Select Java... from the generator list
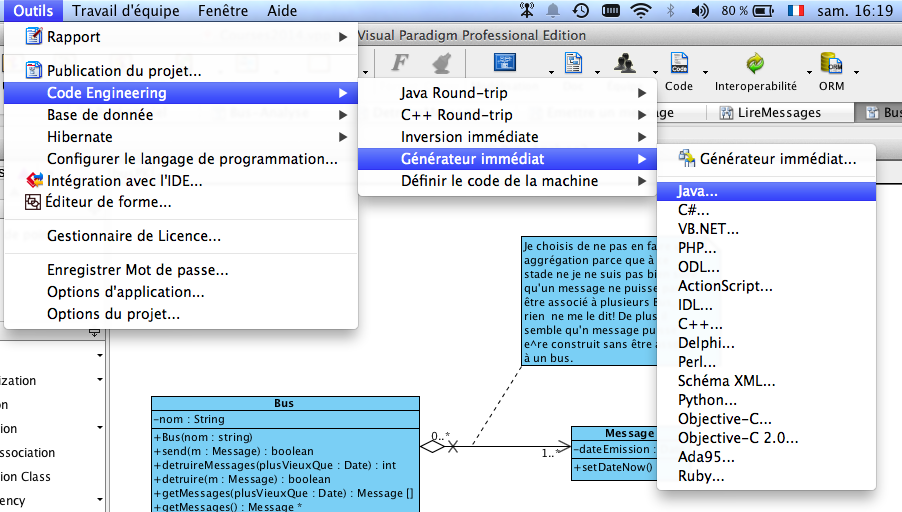 point(698,190)
